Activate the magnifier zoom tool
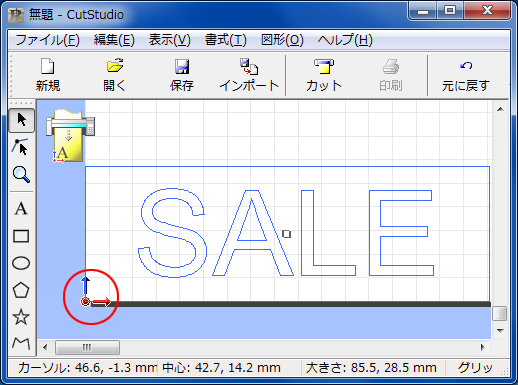Image resolution: width=518 pixels, height=385 pixels. pyautogui.click(x=21, y=174)
